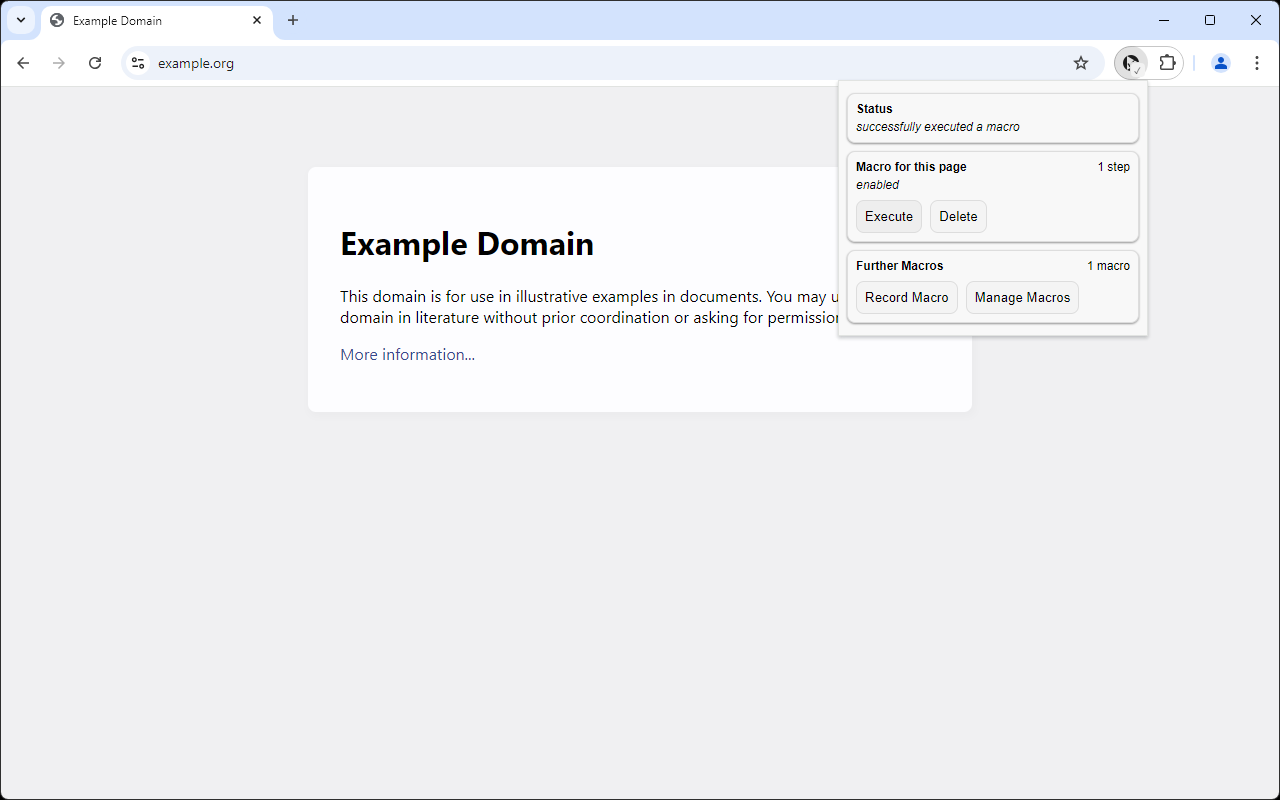Viewport: 1280px width, 800px height.
Task: Close the Example Domain tab
Action: [x=257, y=20]
